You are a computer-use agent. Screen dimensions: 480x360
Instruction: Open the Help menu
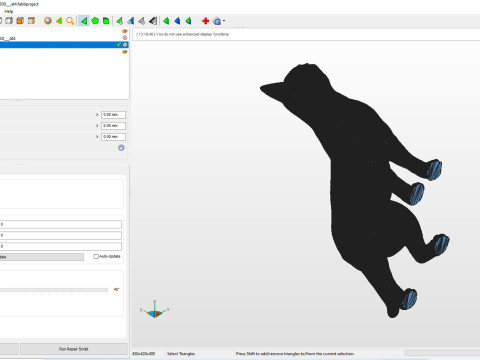click(x=9, y=11)
